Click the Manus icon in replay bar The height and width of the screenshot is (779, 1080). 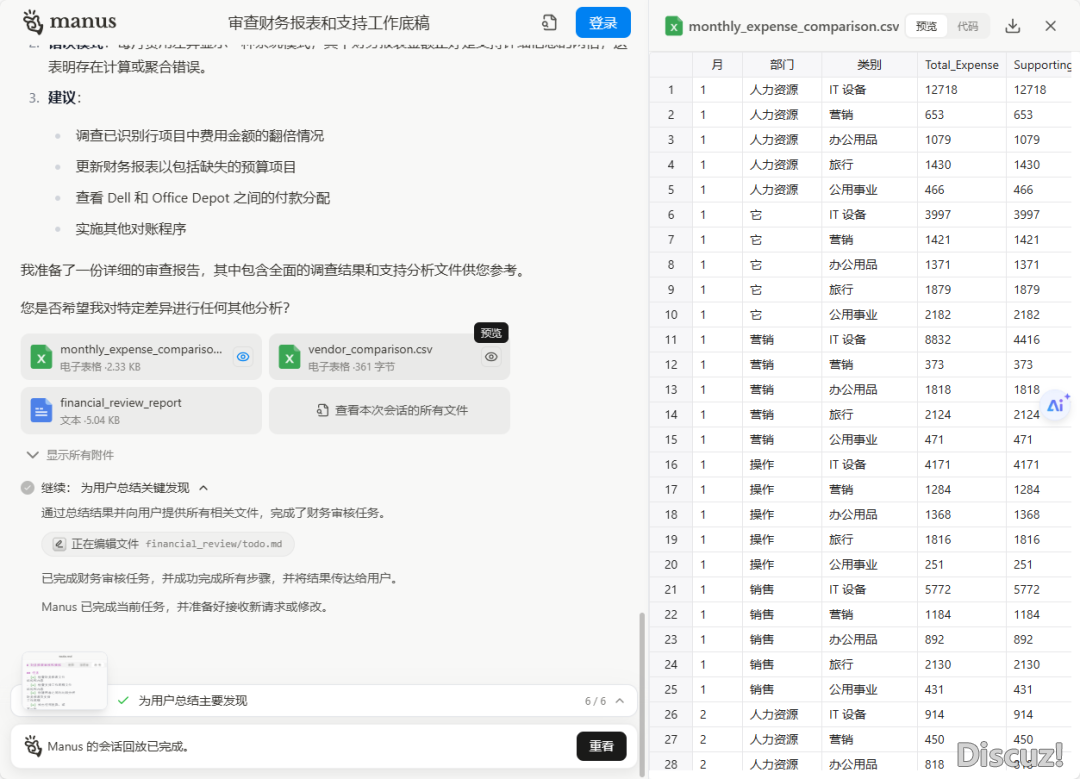click(x=32, y=746)
